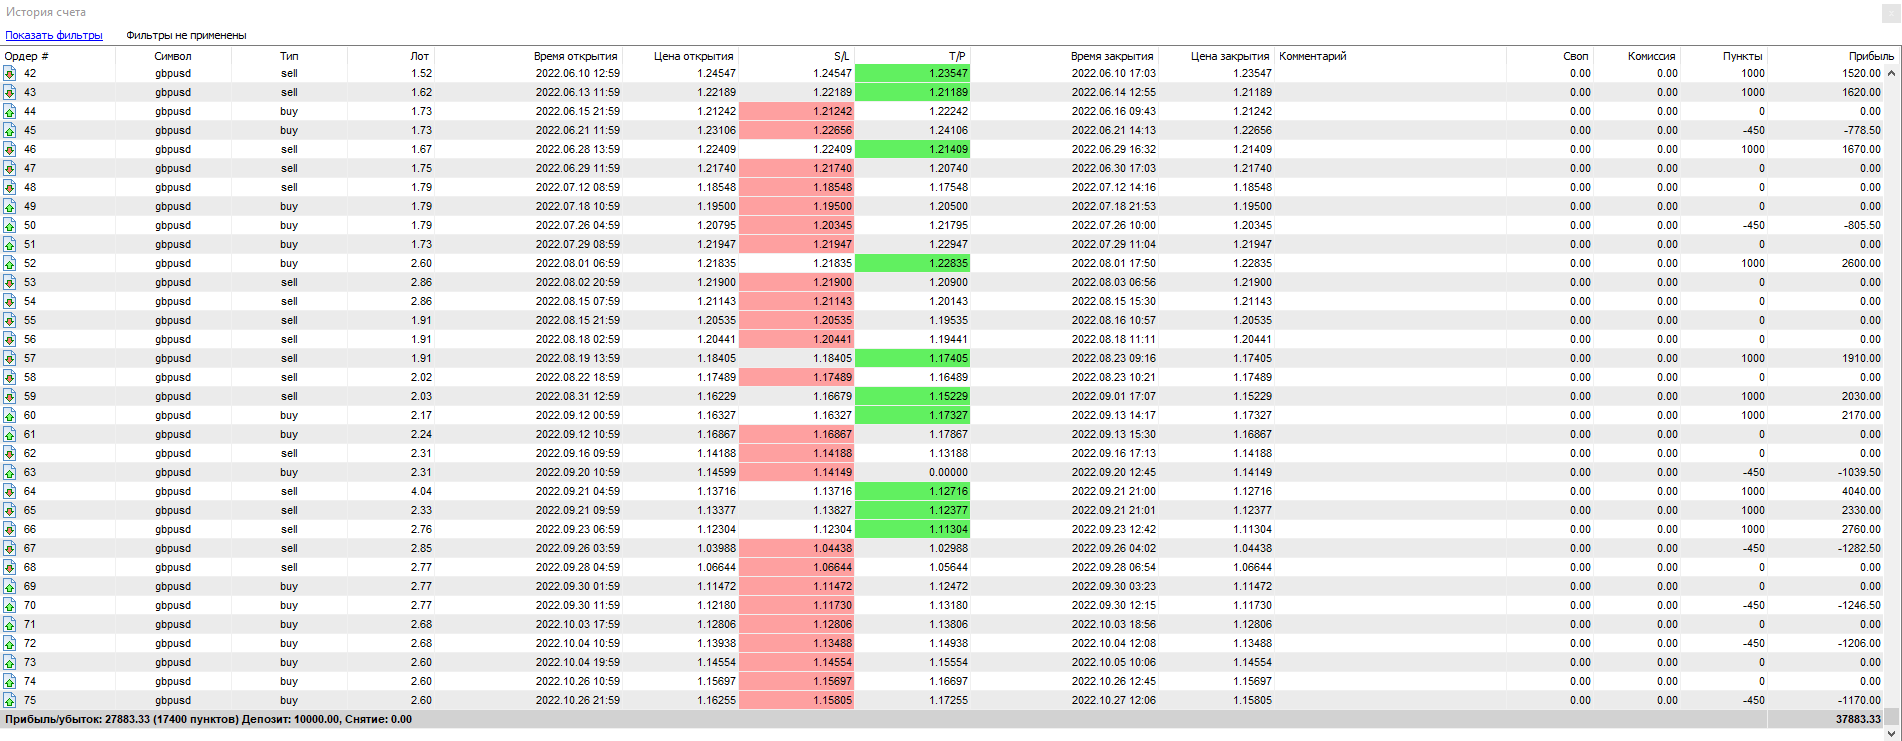Click the sell icon for order 42

[x=9, y=73]
